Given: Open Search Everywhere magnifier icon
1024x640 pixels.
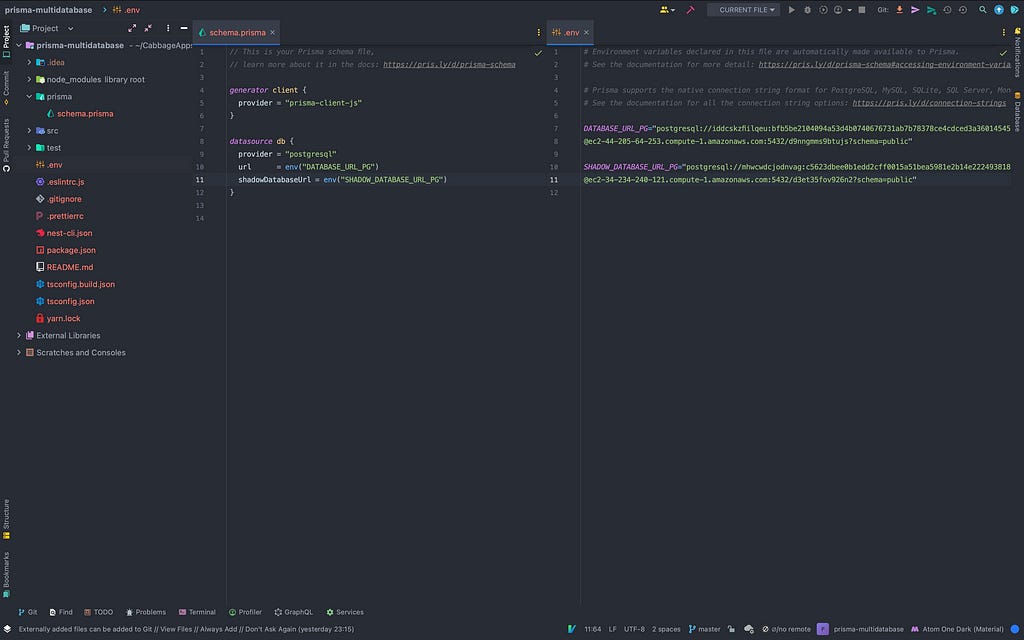Looking at the screenshot, I should coord(983,10).
